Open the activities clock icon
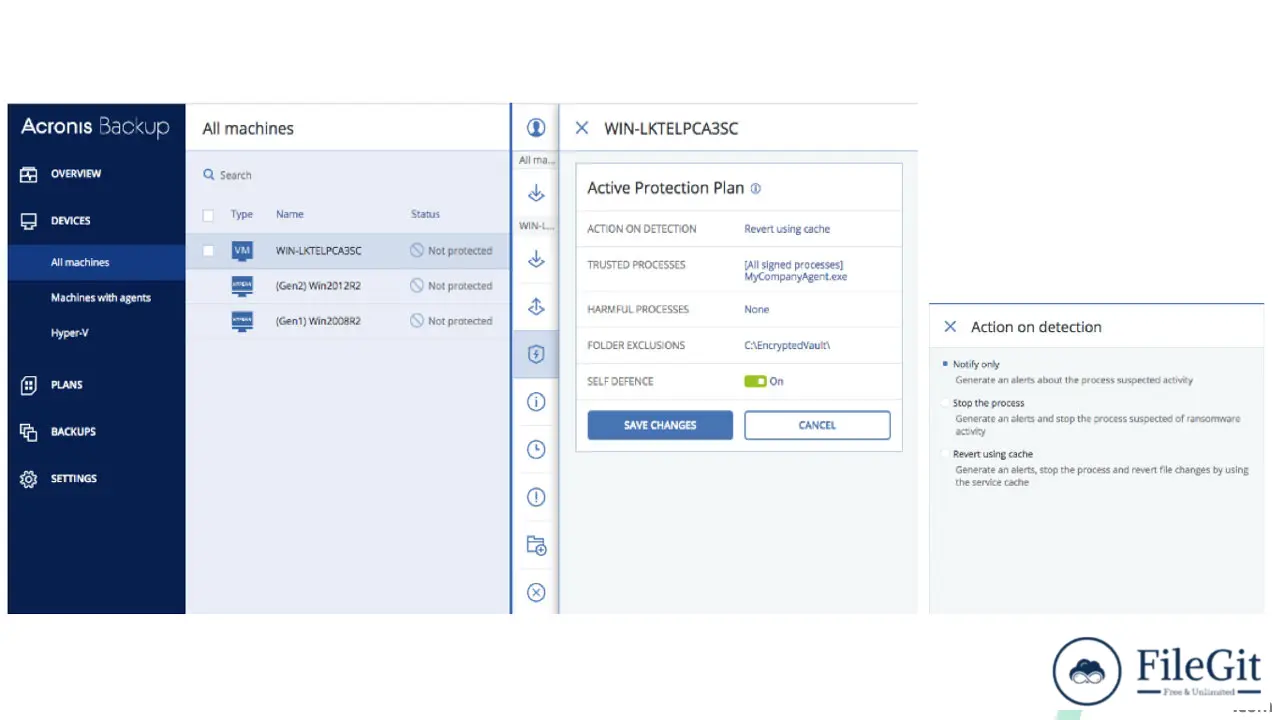This screenshot has height=720, width=1280. 536,450
